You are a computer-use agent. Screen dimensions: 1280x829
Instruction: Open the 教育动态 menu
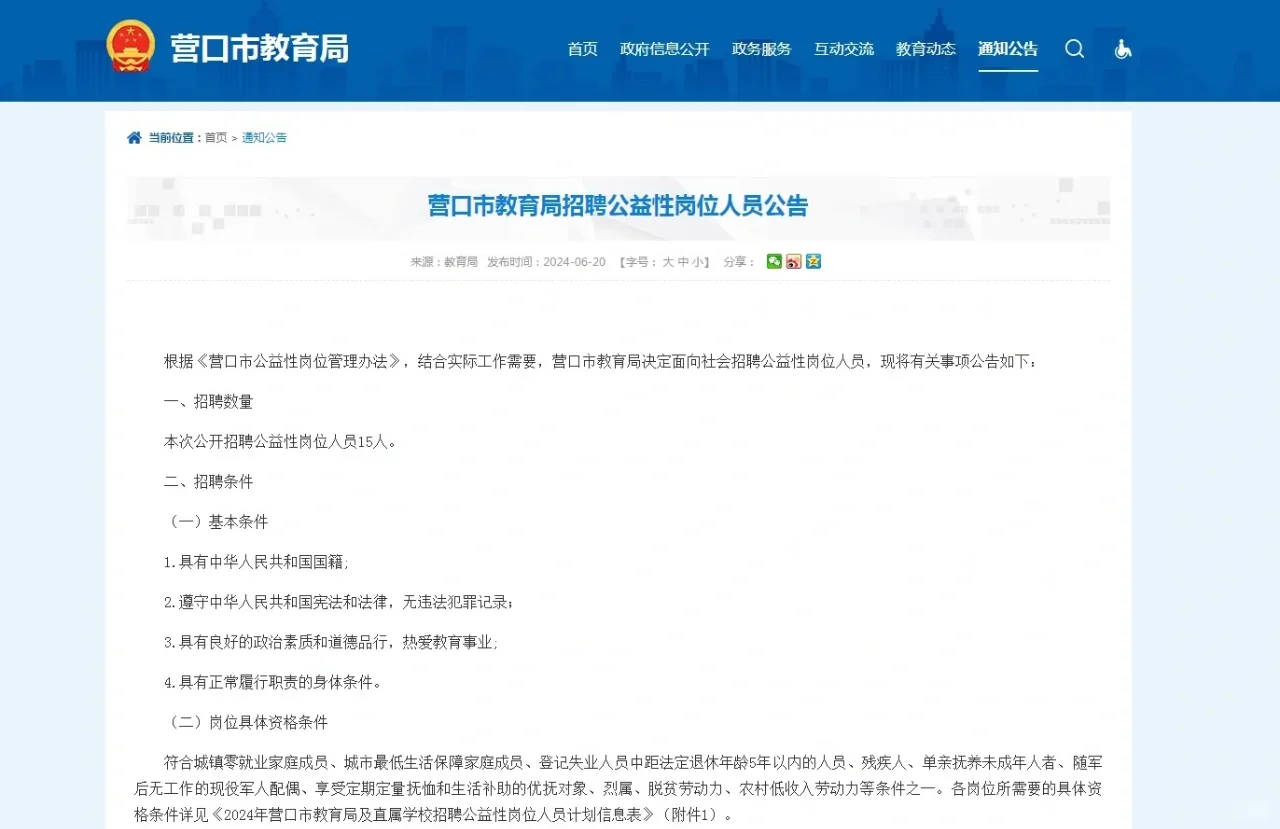926,49
